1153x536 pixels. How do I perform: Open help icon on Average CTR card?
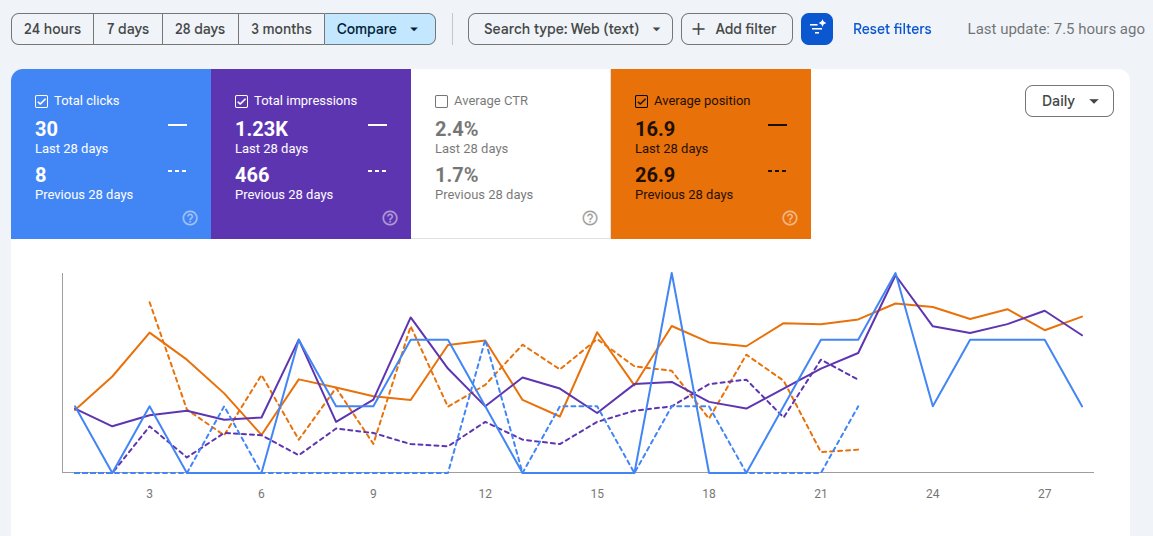590,218
